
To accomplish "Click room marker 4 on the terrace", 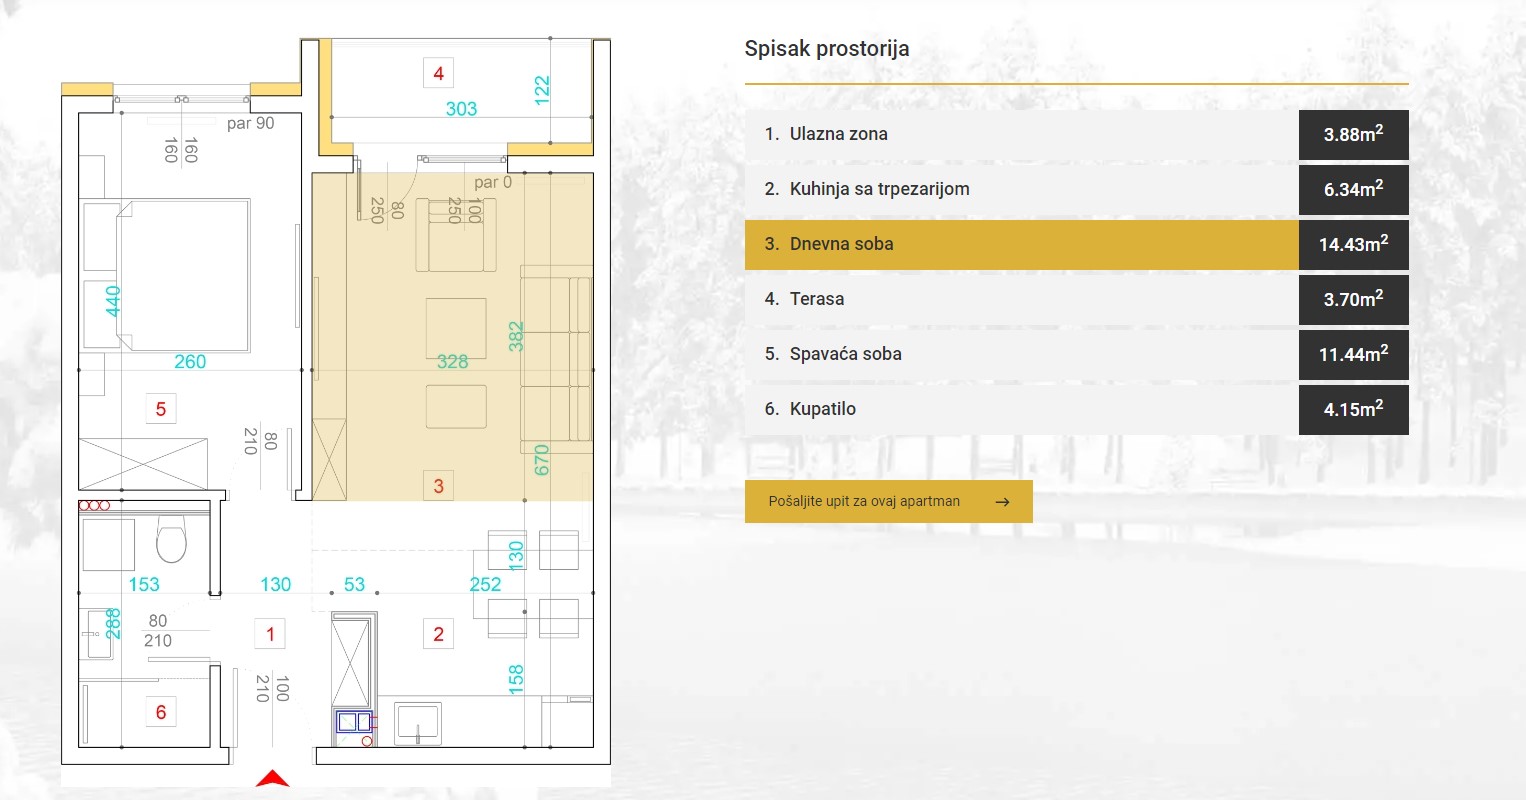I will click(438, 73).
